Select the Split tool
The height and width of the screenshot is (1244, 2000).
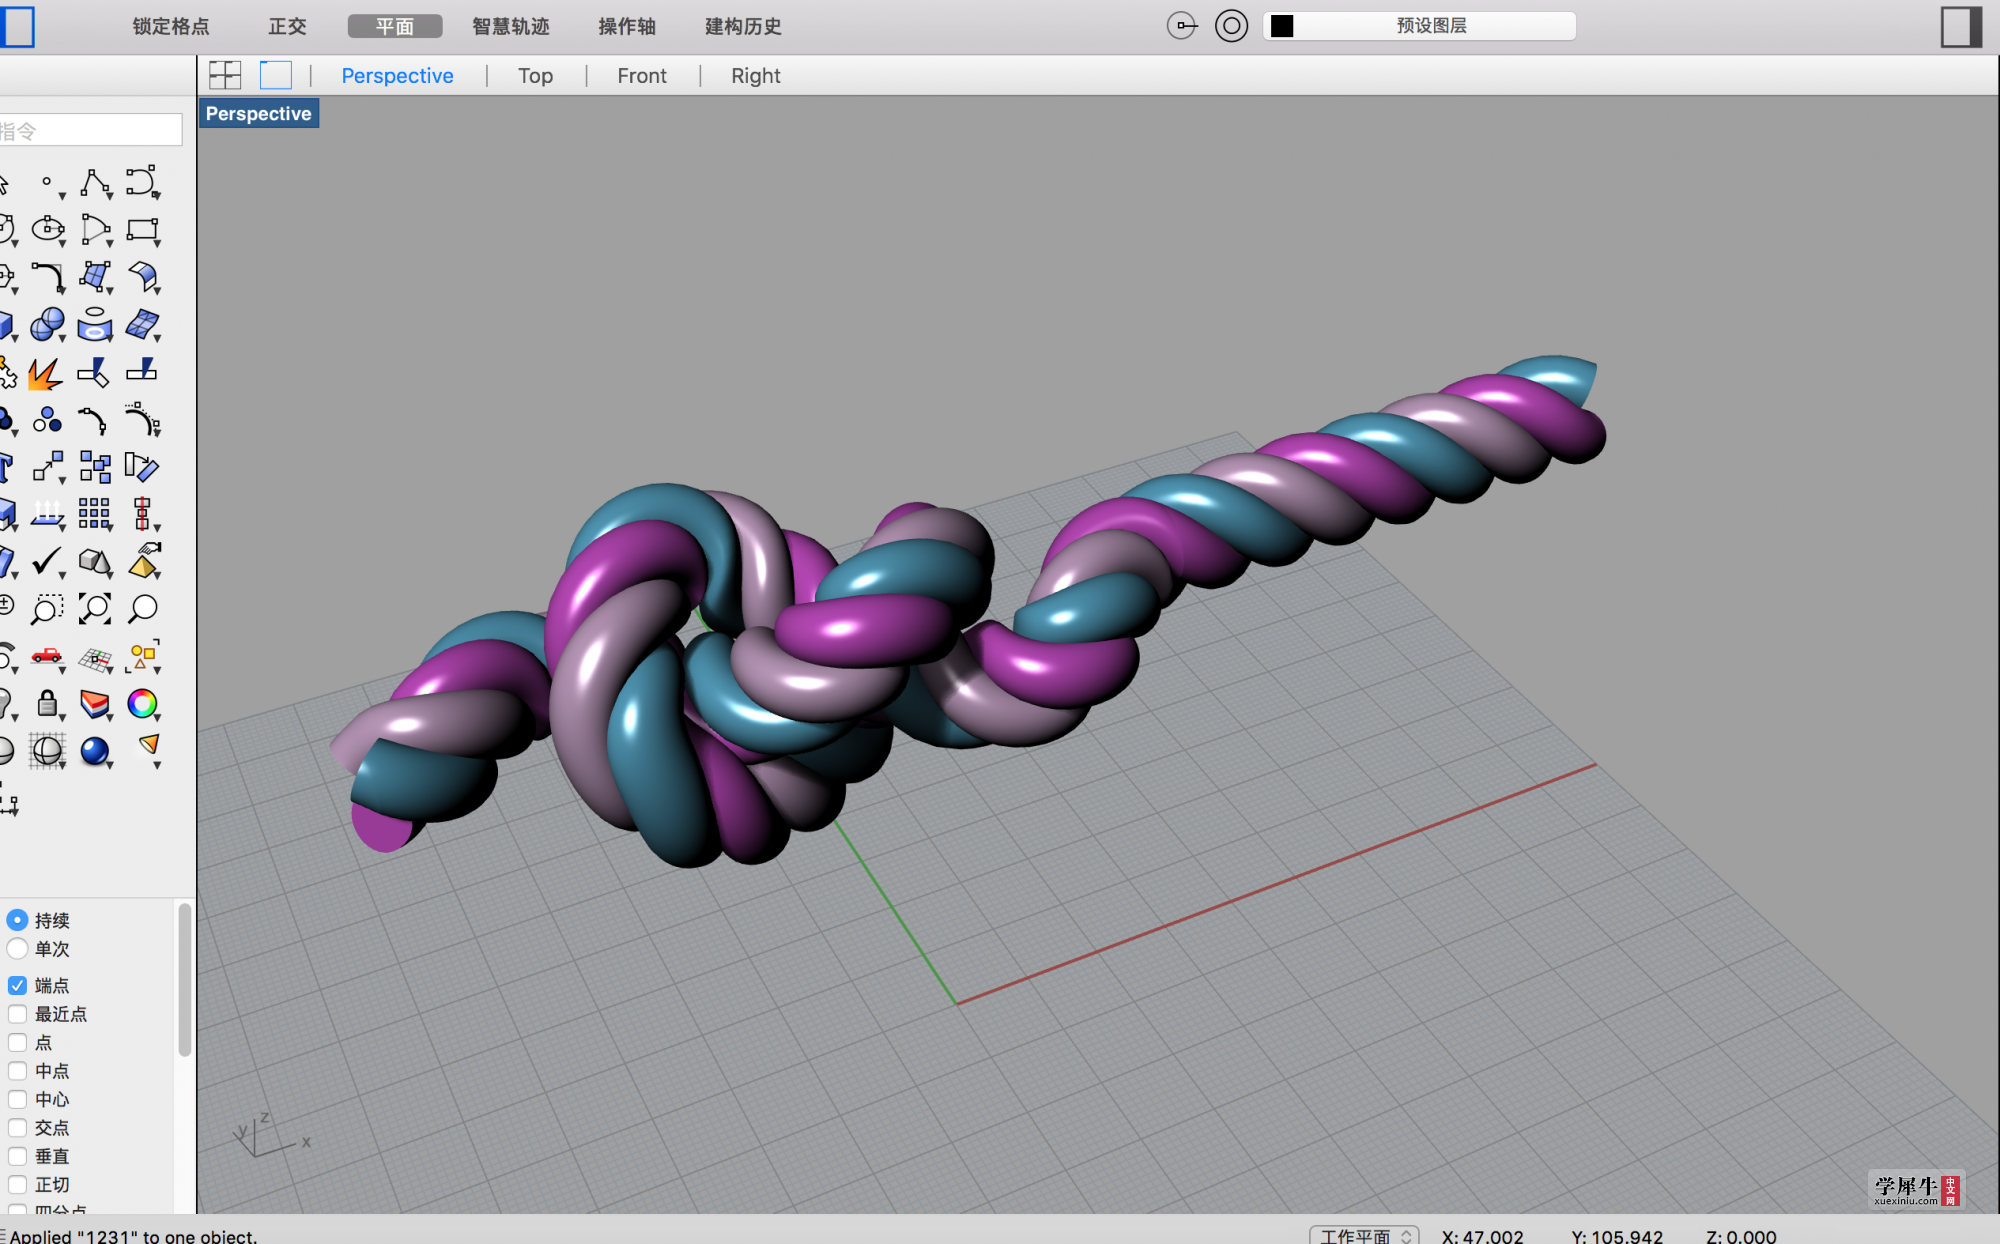142,371
